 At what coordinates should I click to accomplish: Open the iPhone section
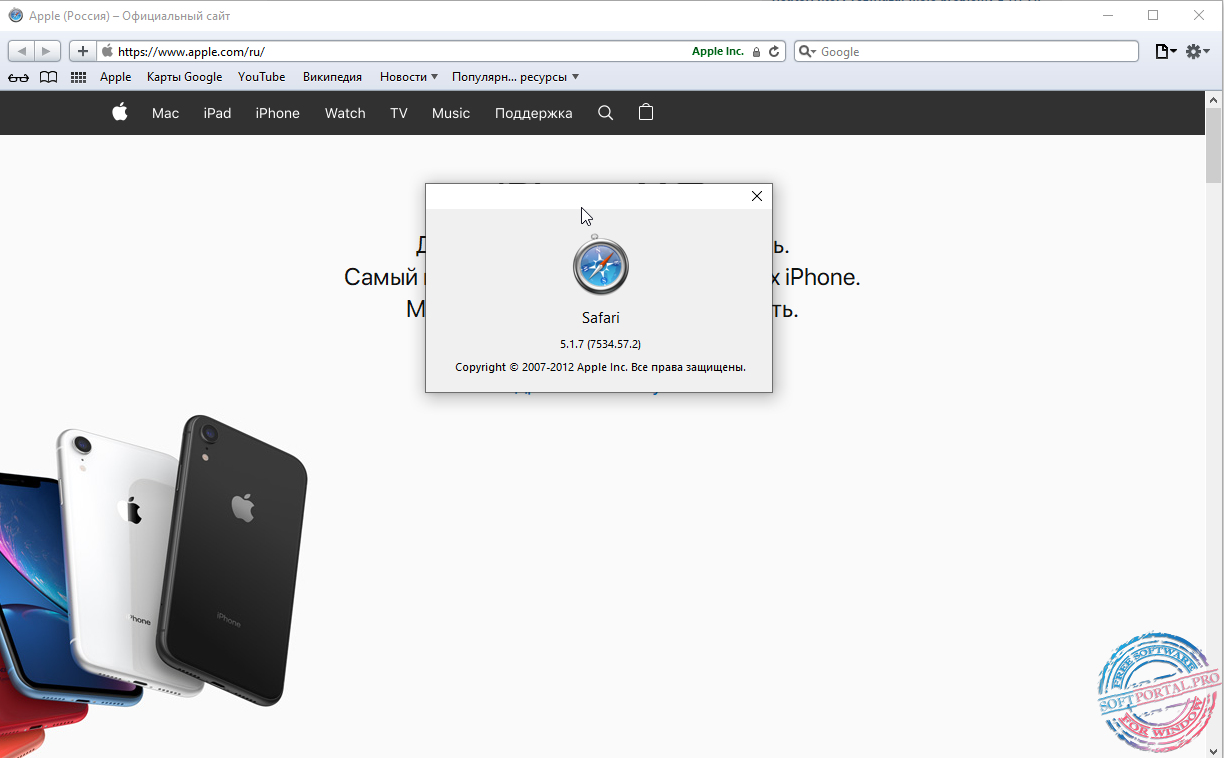pyautogui.click(x=277, y=113)
